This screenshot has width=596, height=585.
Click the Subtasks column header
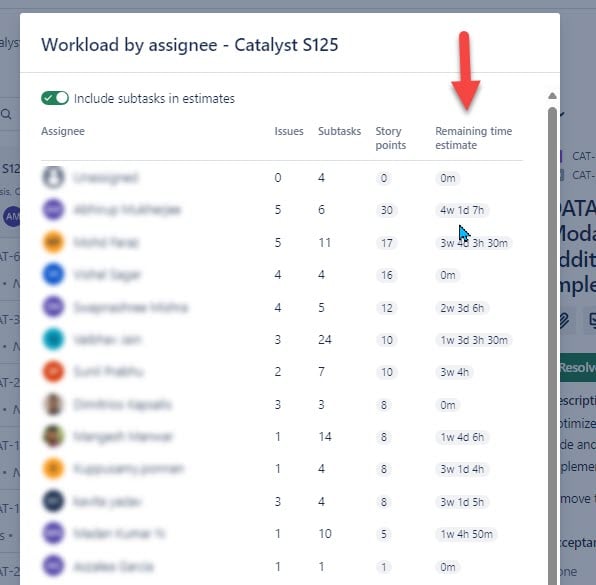(339, 131)
